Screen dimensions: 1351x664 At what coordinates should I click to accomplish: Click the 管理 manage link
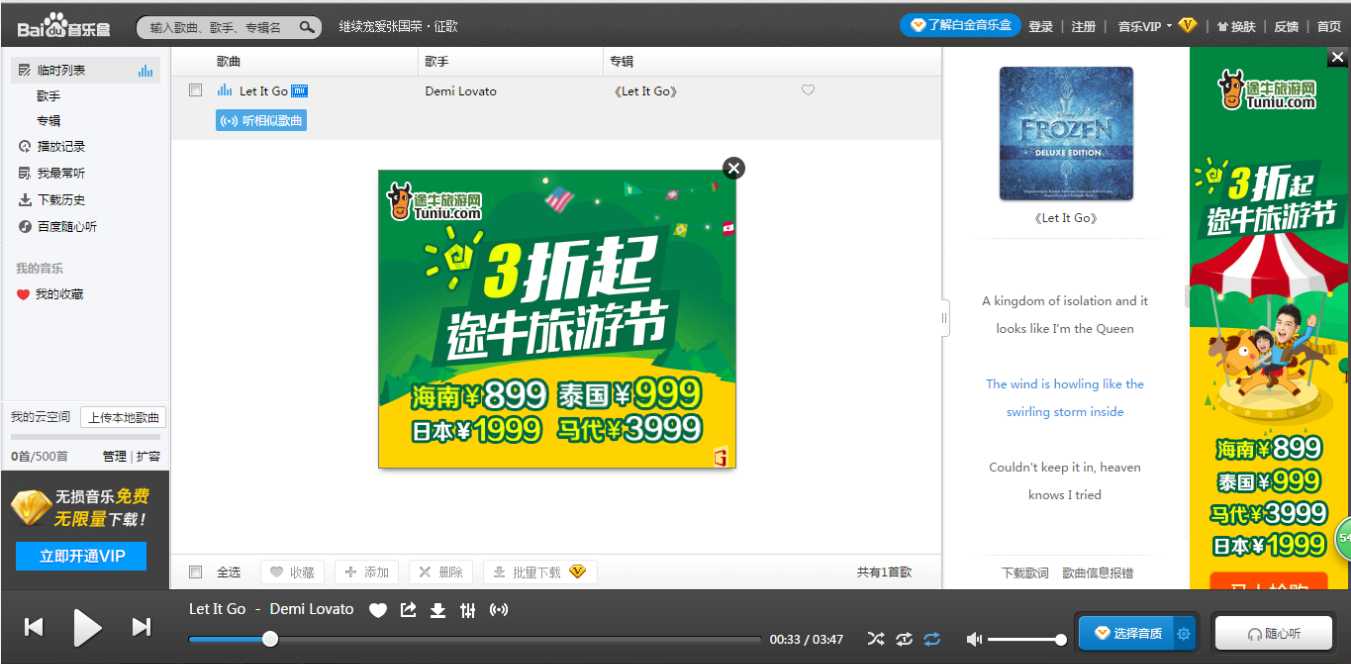pyautogui.click(x=114, y=456)
